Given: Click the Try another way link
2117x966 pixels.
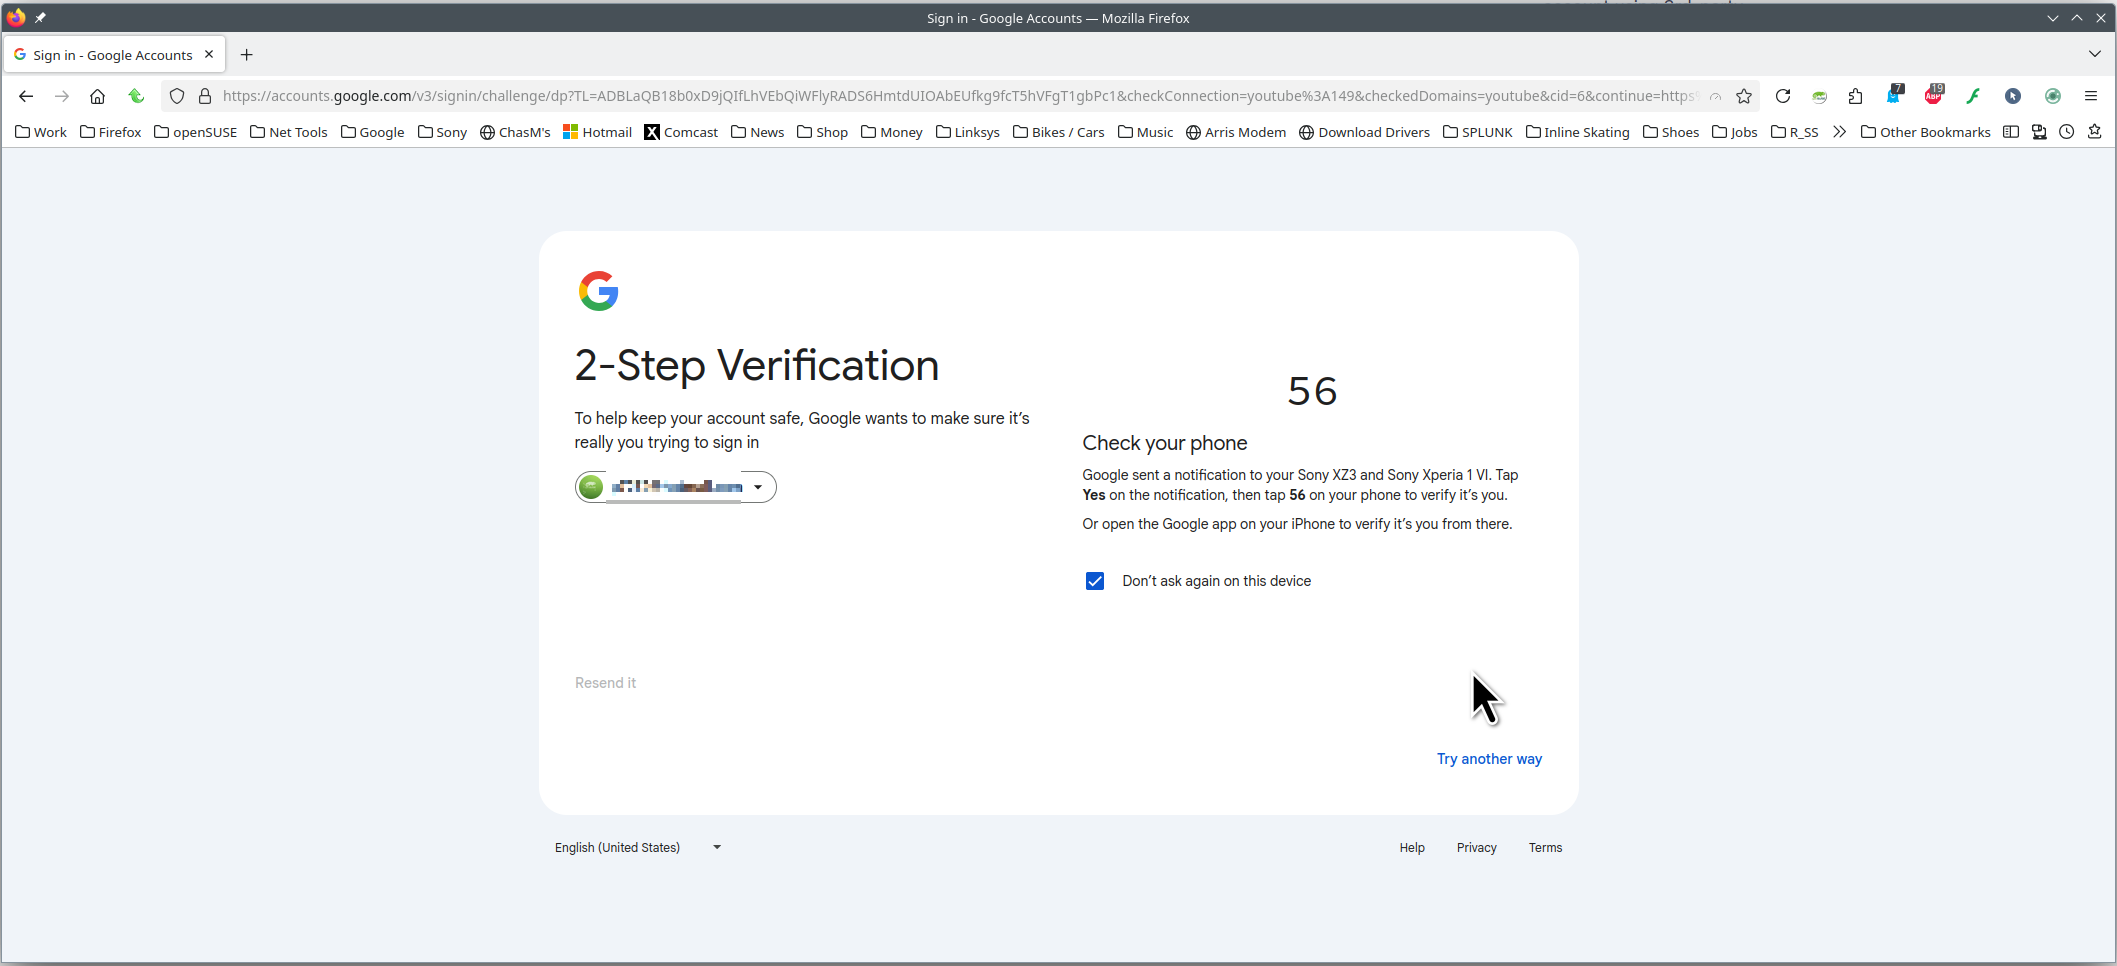Looking at the screenshot, I should click(1489, 759).
